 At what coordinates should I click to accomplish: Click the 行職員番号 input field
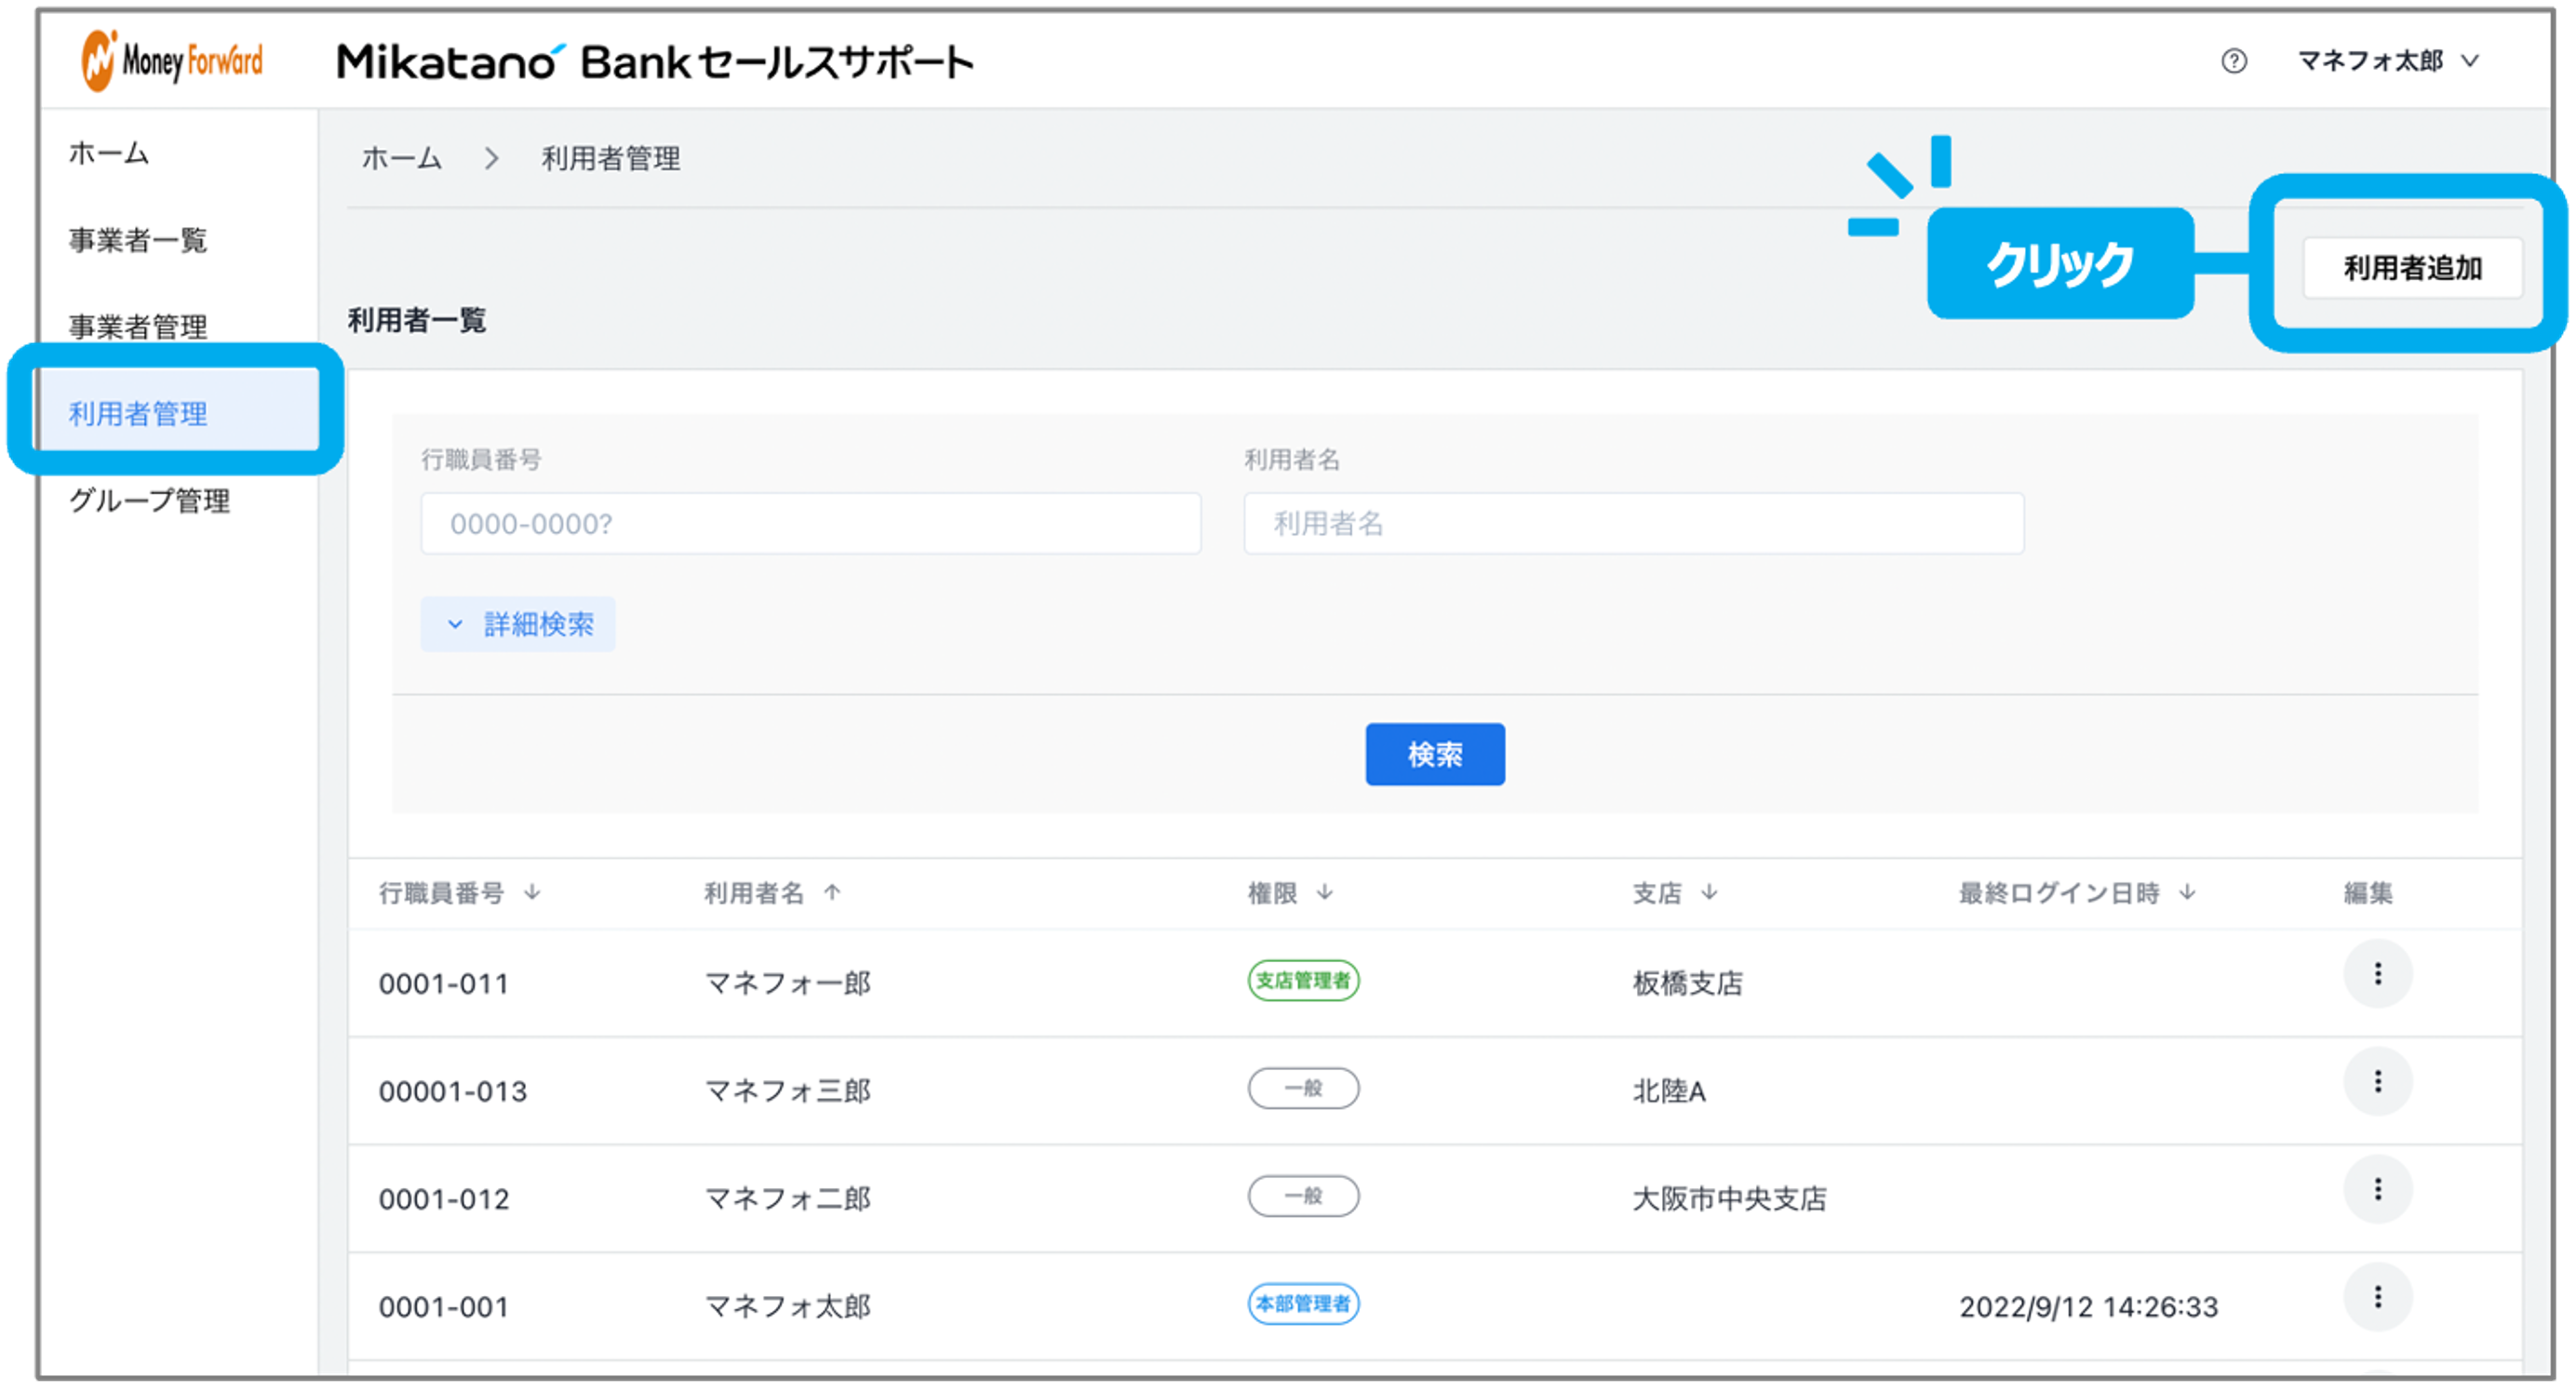point(810,523)
